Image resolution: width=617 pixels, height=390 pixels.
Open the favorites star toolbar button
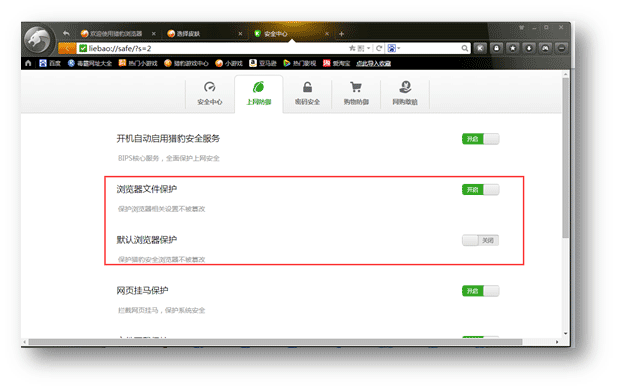tap(513, 48)
